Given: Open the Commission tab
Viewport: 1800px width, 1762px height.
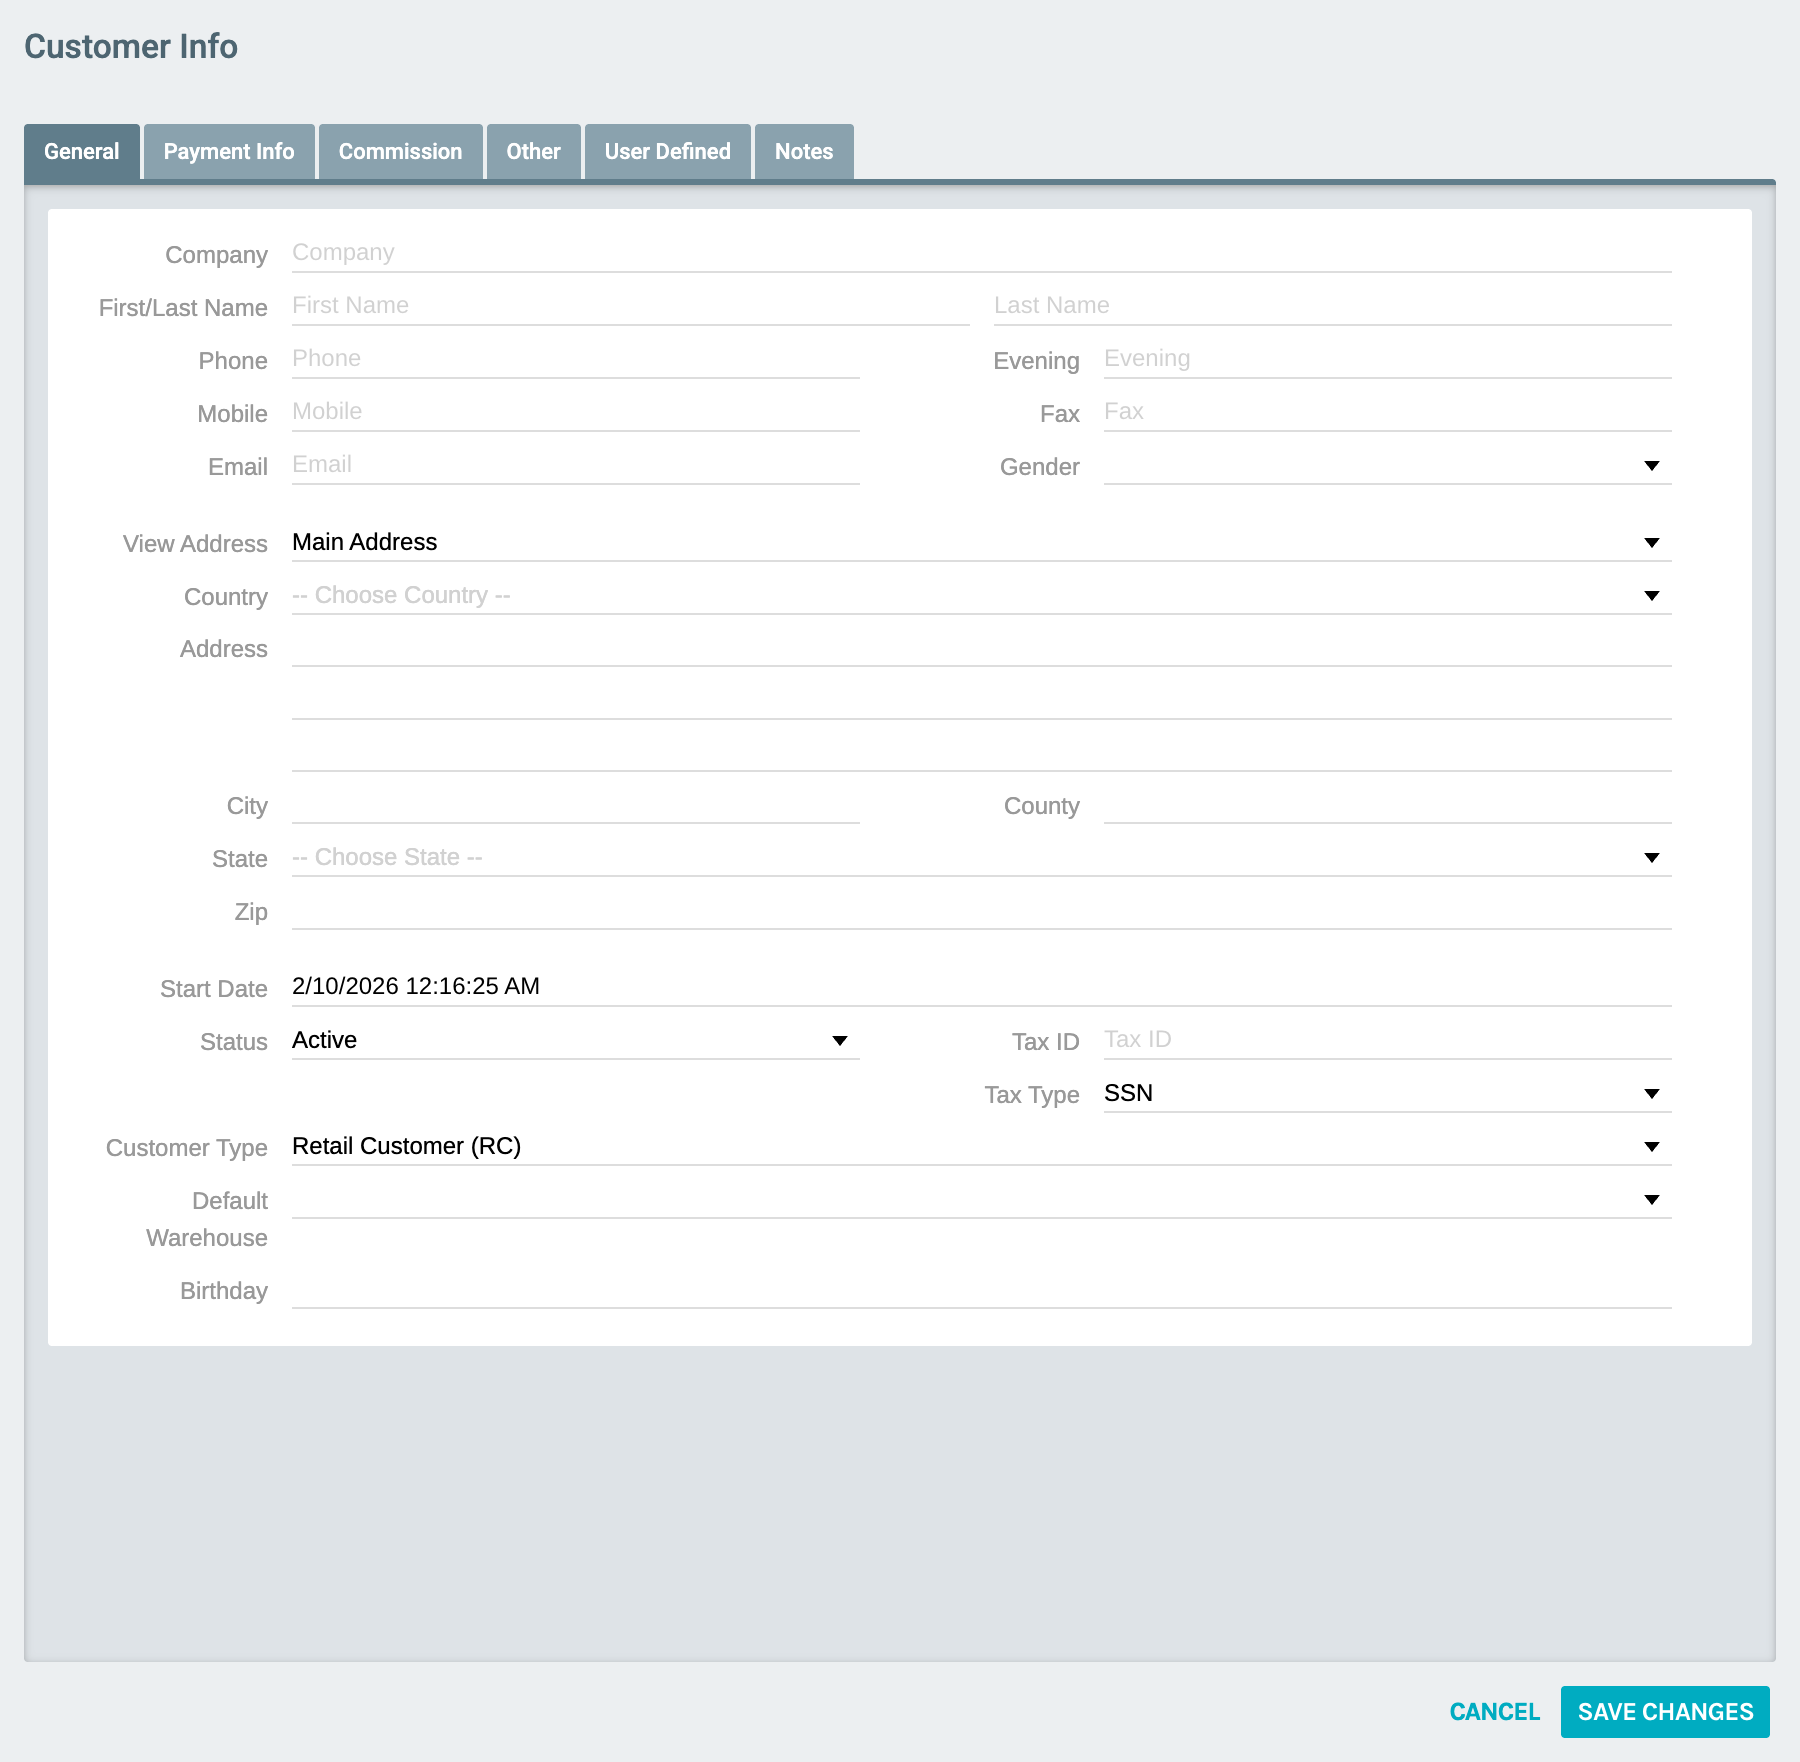Looking at the screenshot, I should 400,151.
